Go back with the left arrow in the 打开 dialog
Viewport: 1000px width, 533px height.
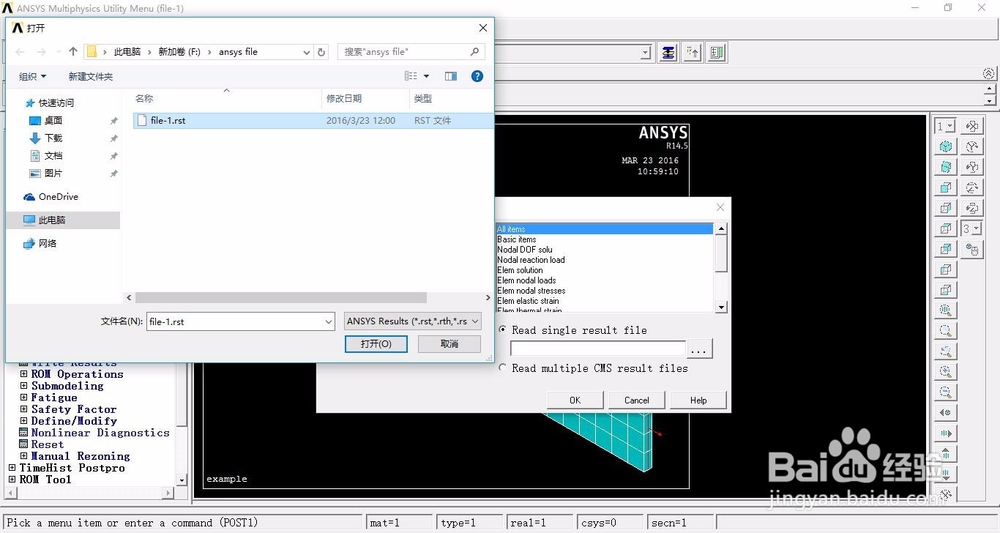click(x=20, y=52)
